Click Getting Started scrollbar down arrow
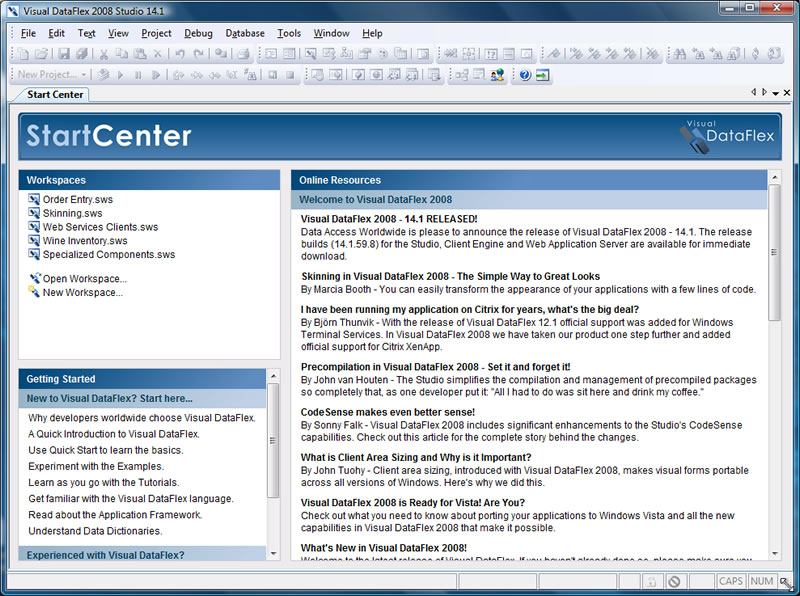The image size is (800, 596). point(273,554)
